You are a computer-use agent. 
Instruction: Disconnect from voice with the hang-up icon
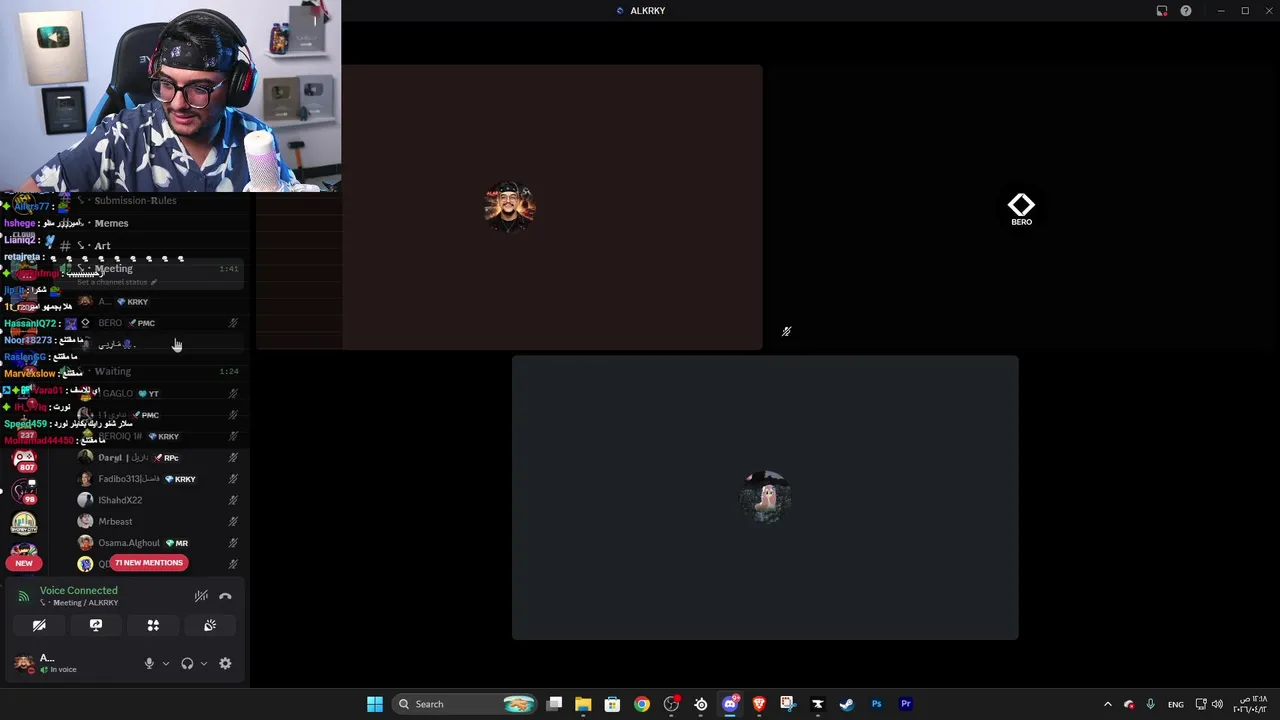click(225, 596)
